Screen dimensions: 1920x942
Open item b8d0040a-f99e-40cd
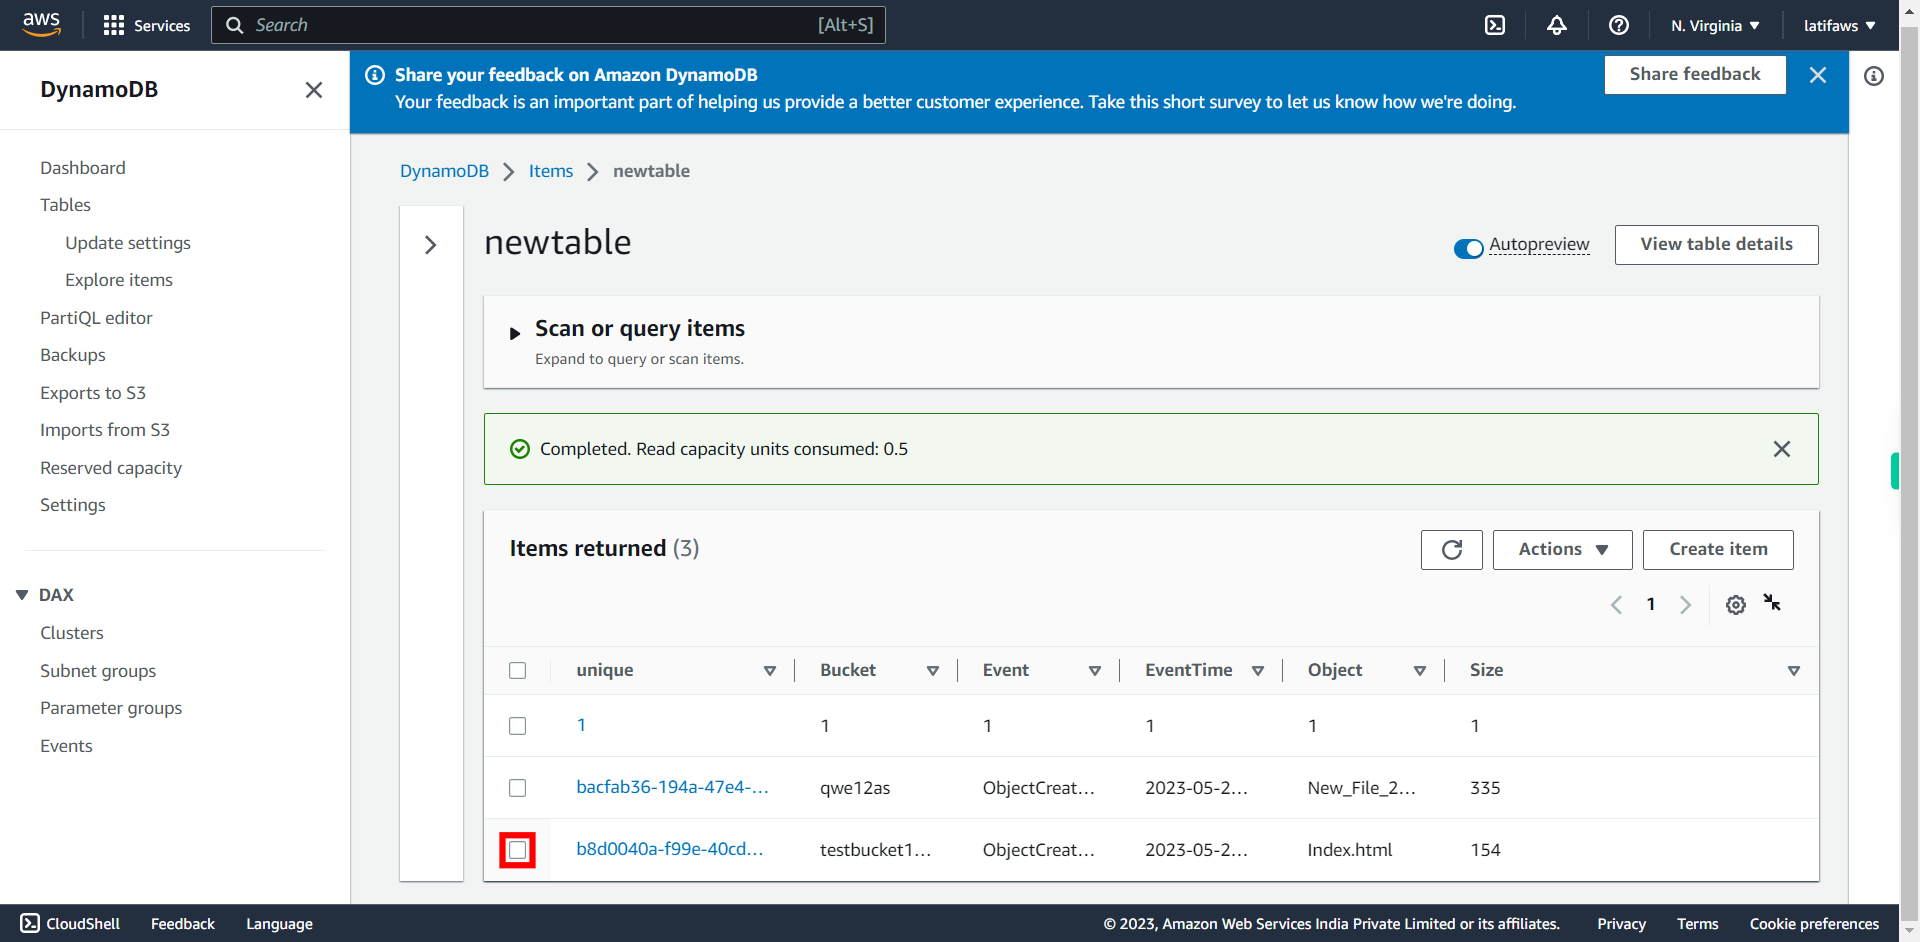click(669, 849)
